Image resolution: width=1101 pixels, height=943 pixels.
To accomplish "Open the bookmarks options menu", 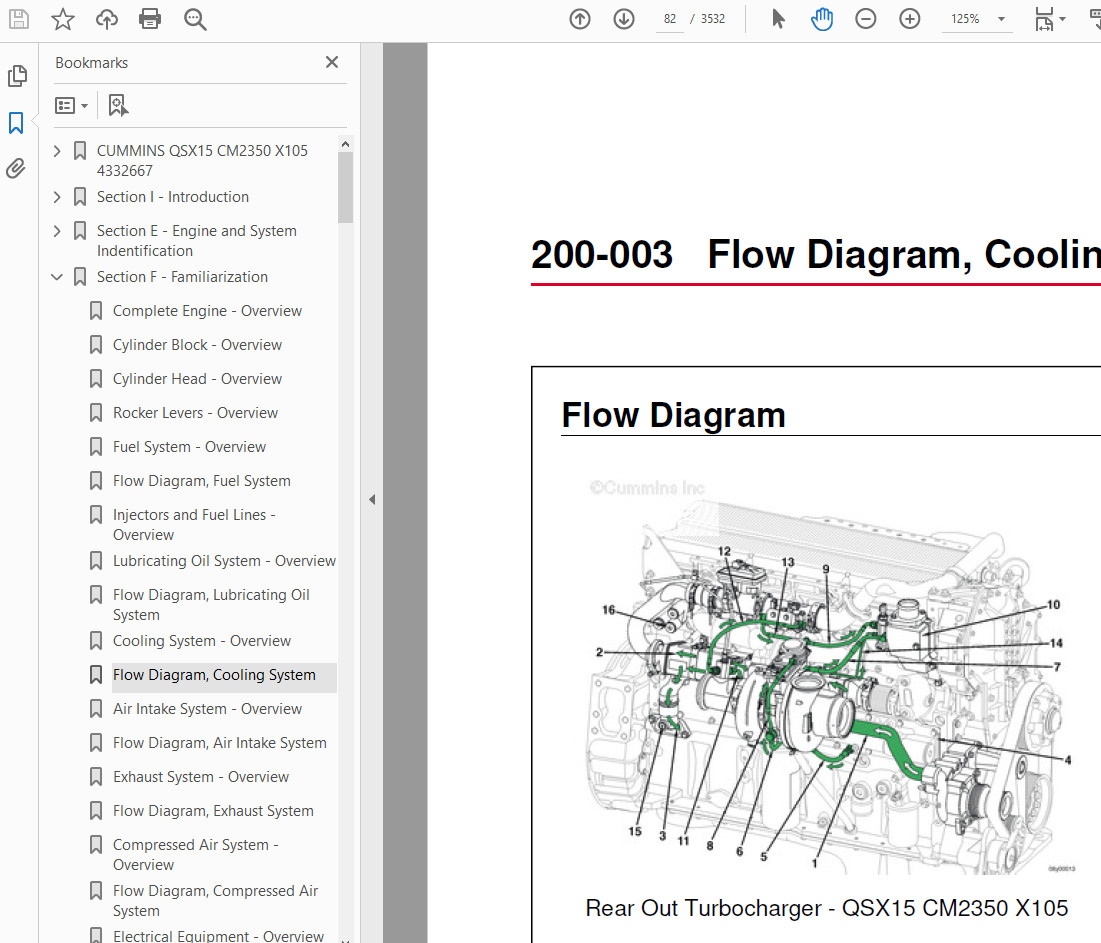I will [71, 105].
